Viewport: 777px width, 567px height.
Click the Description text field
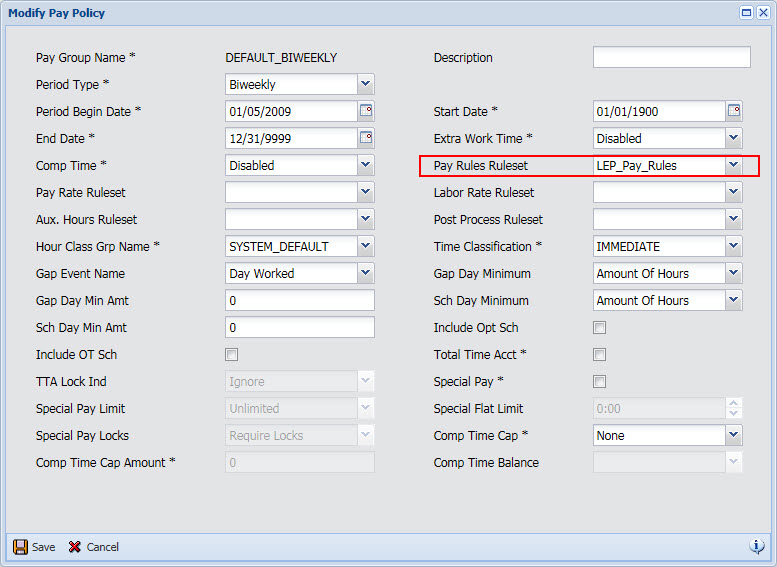(671, 57)
